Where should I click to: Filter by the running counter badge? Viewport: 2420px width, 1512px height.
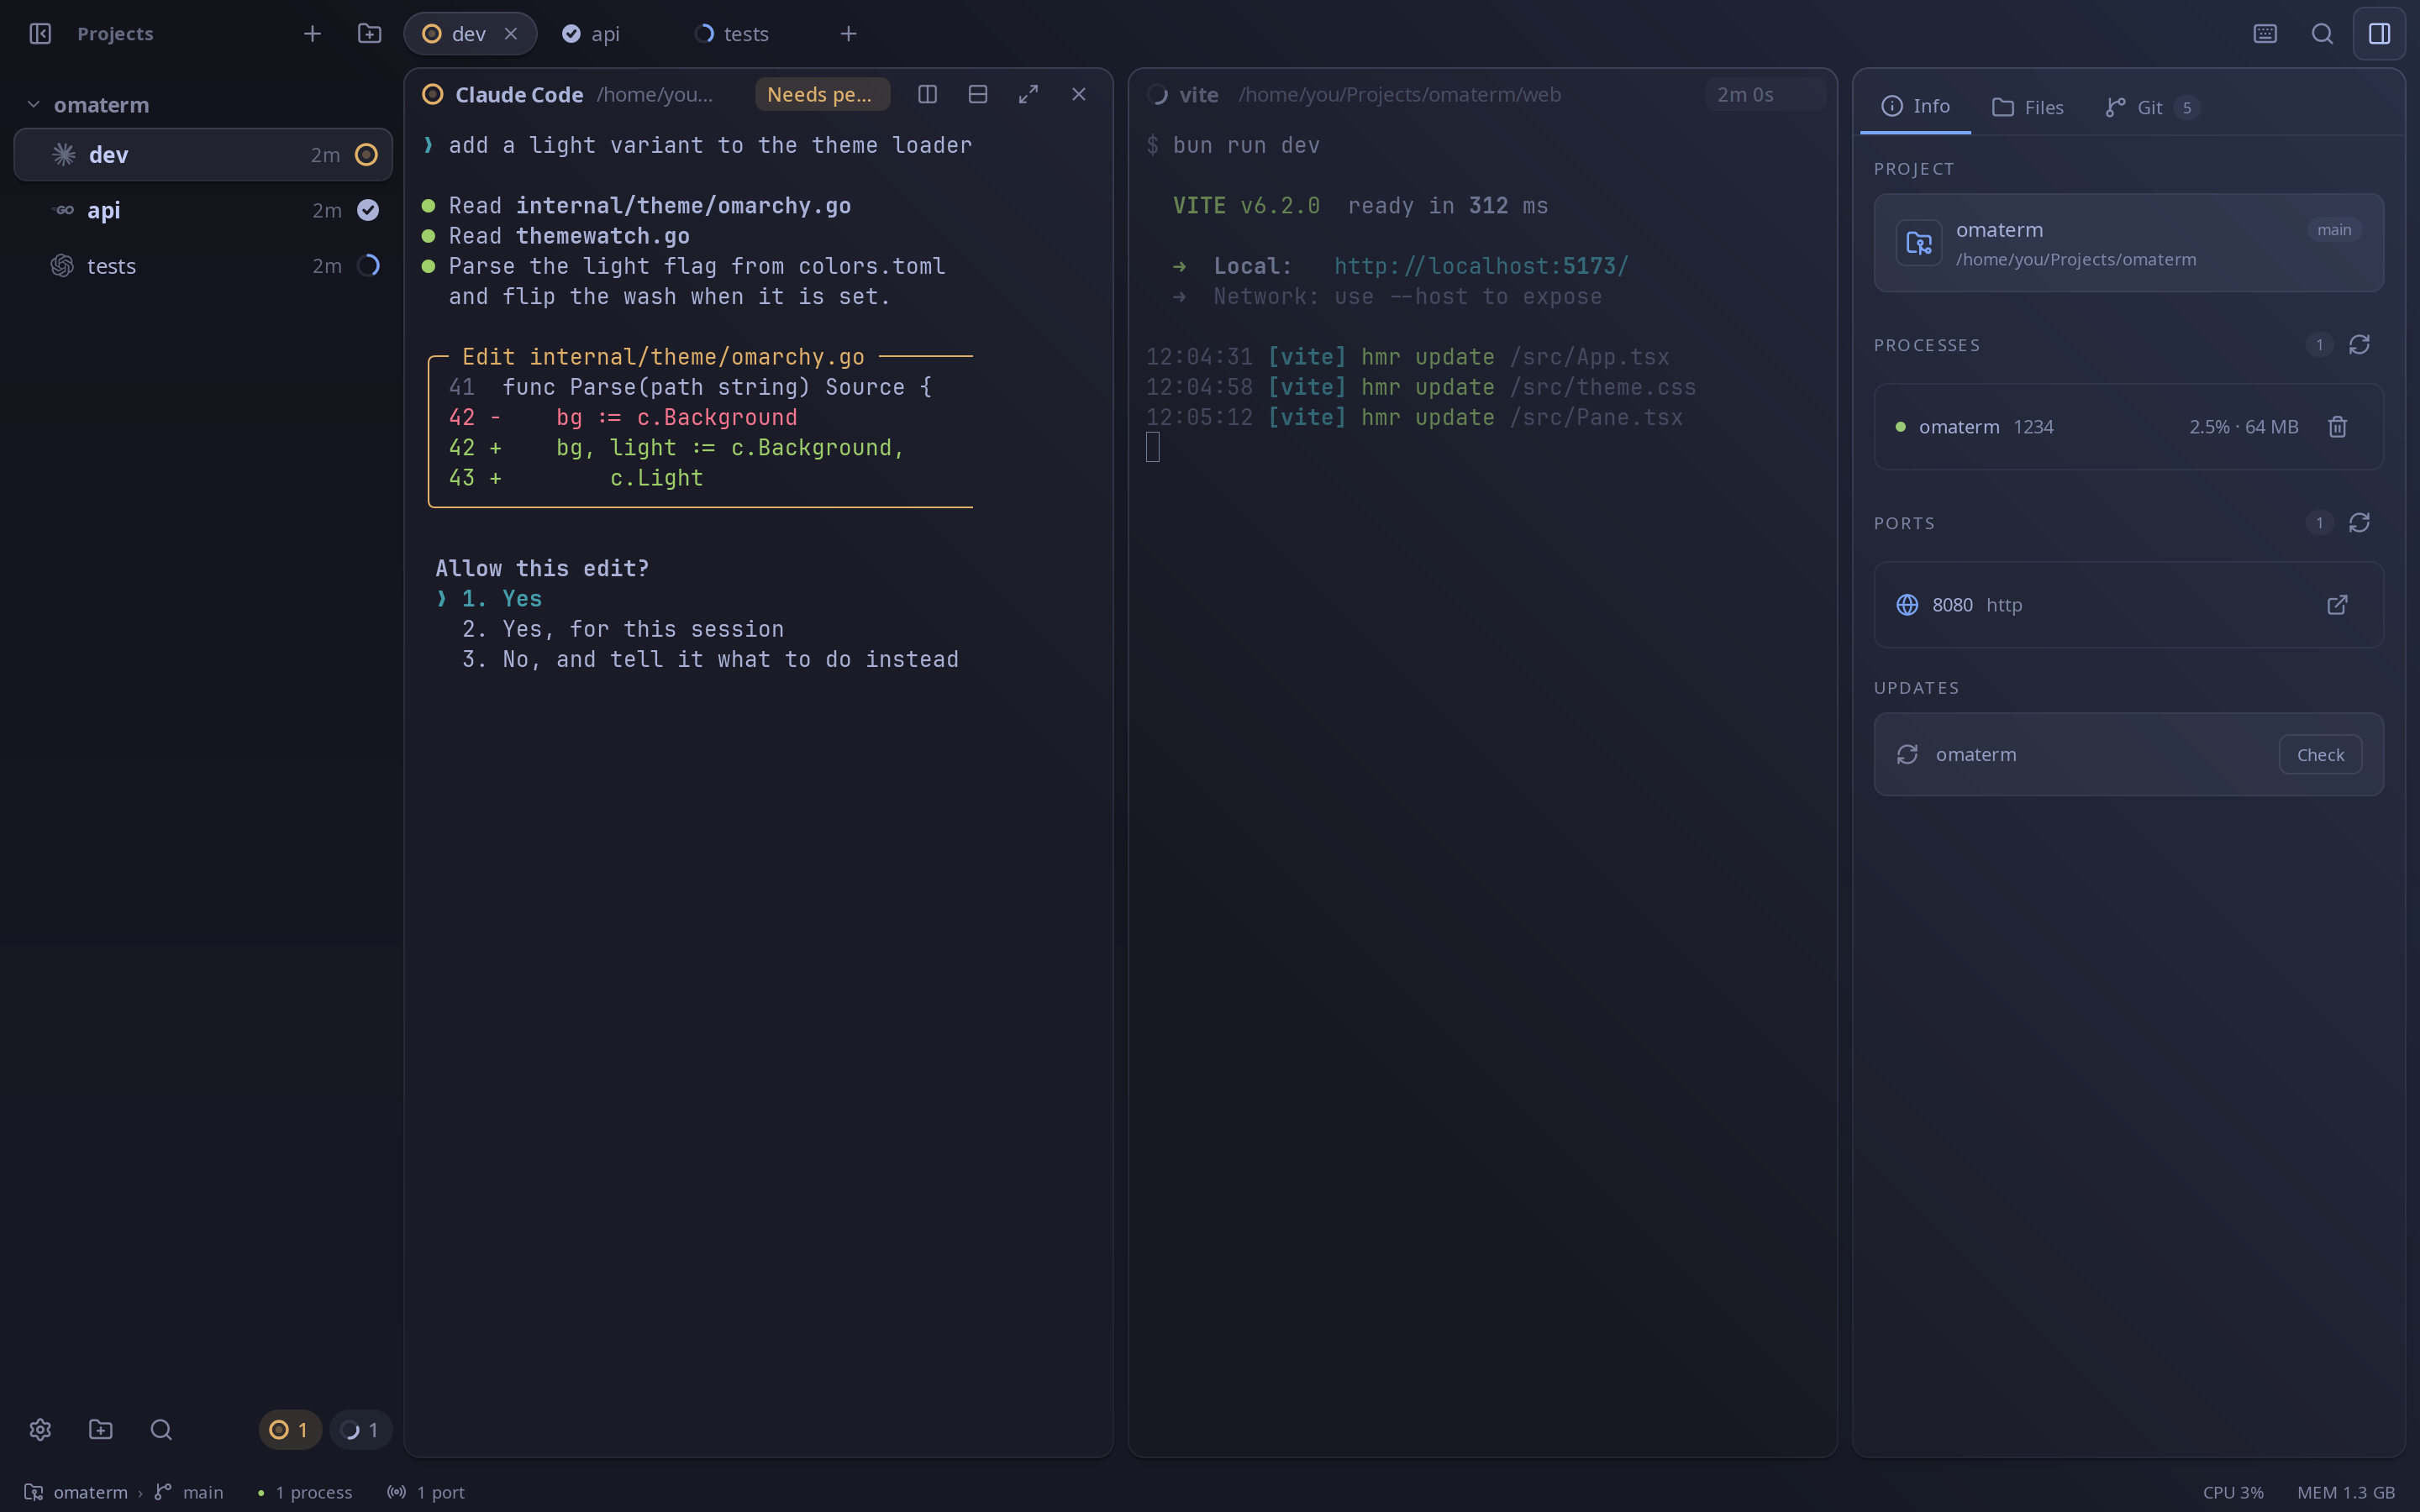click(360, 1430)
